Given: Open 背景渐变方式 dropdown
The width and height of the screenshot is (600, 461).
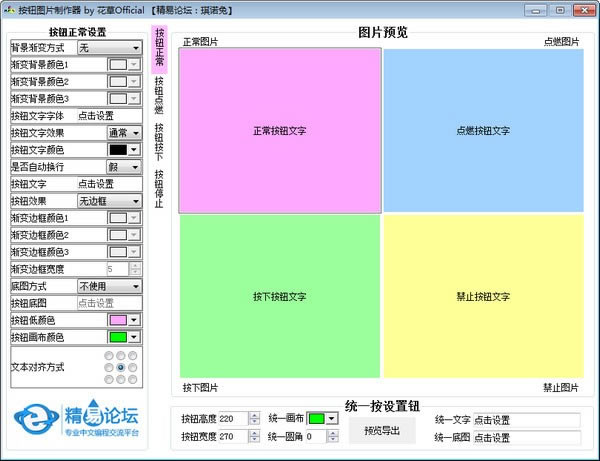Looking at the screenshot, I should (x=109, y=48).
